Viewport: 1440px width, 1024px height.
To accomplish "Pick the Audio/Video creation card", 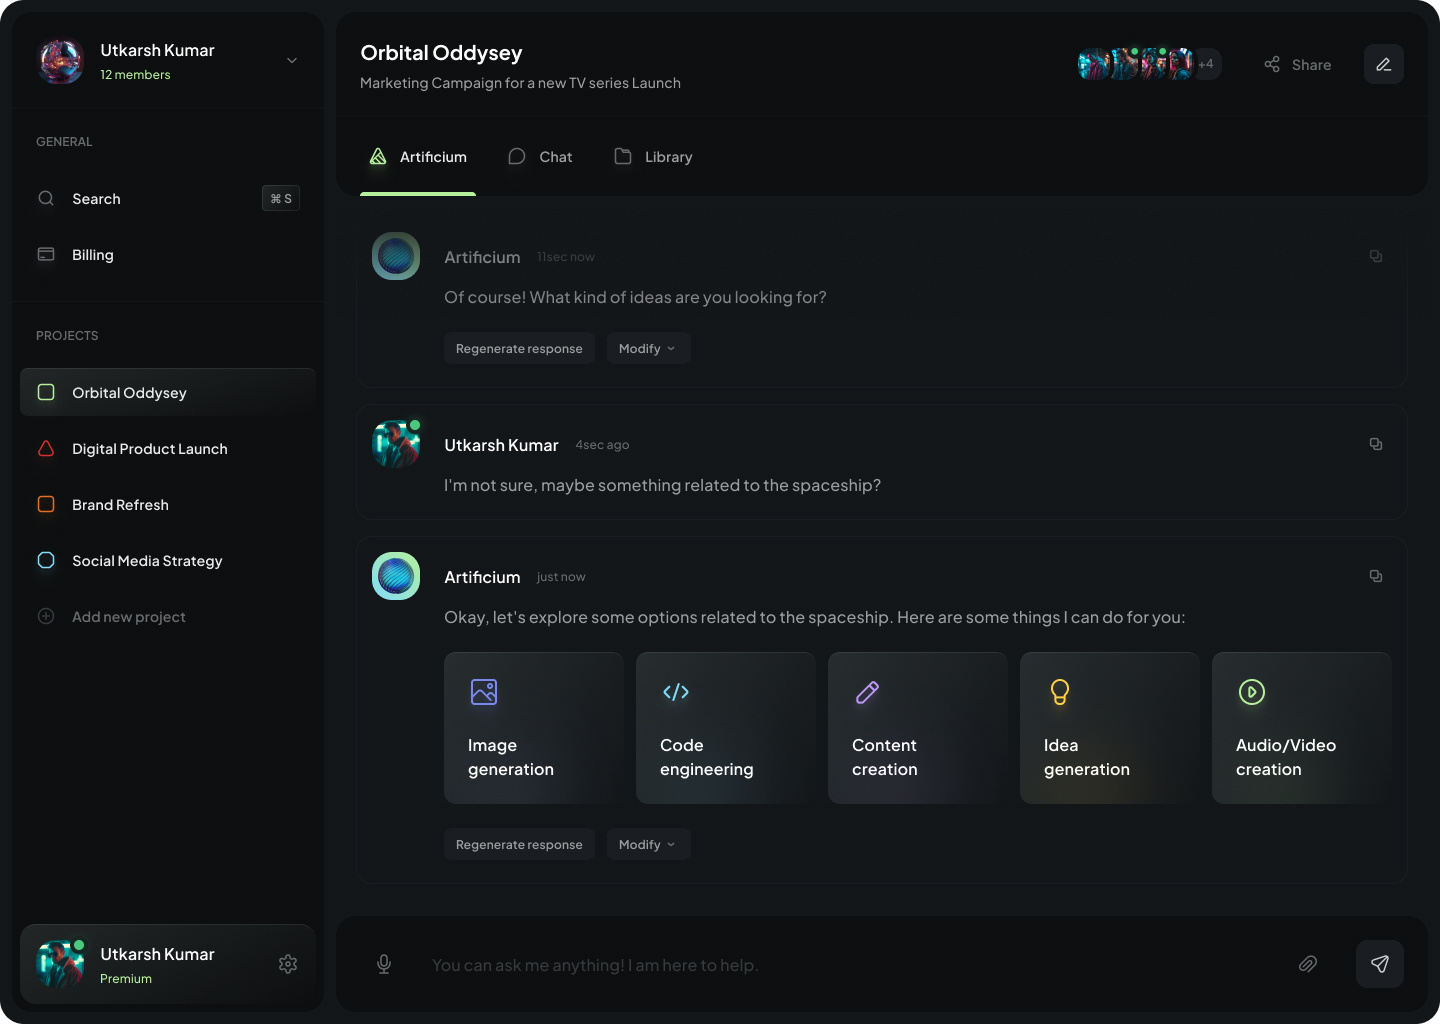I will [1301, 728].
